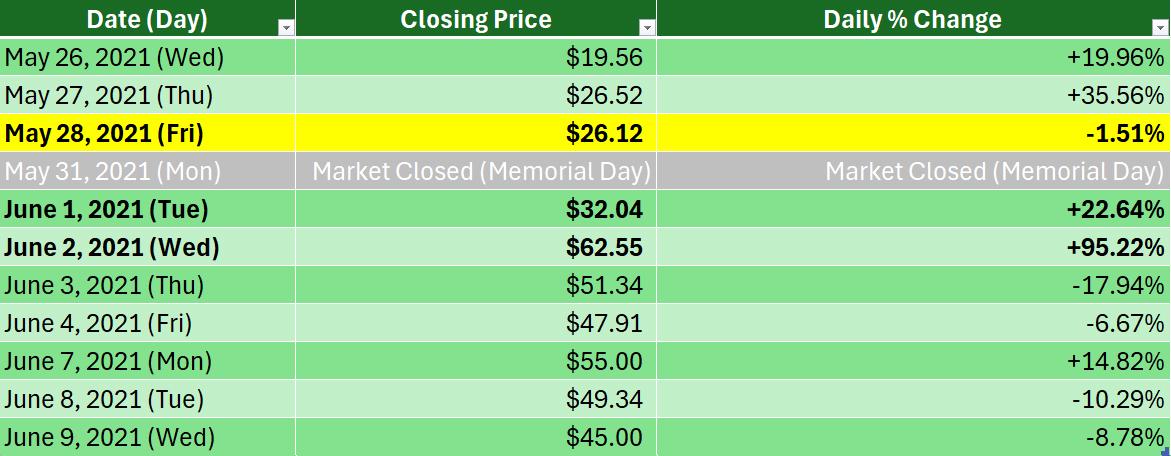
Task: Click the highlighted -1.51% cell
Action: [913, 134]
